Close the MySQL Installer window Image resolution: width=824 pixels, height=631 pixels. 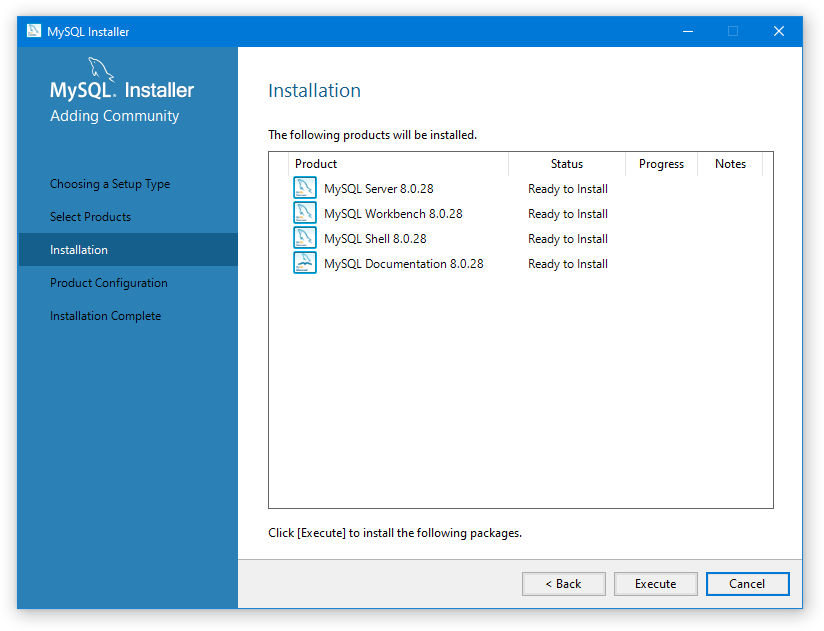(x=779, y=31)
